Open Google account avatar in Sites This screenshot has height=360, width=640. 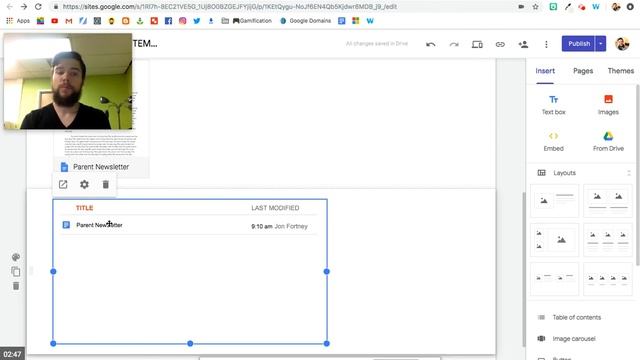pos(622,44)
